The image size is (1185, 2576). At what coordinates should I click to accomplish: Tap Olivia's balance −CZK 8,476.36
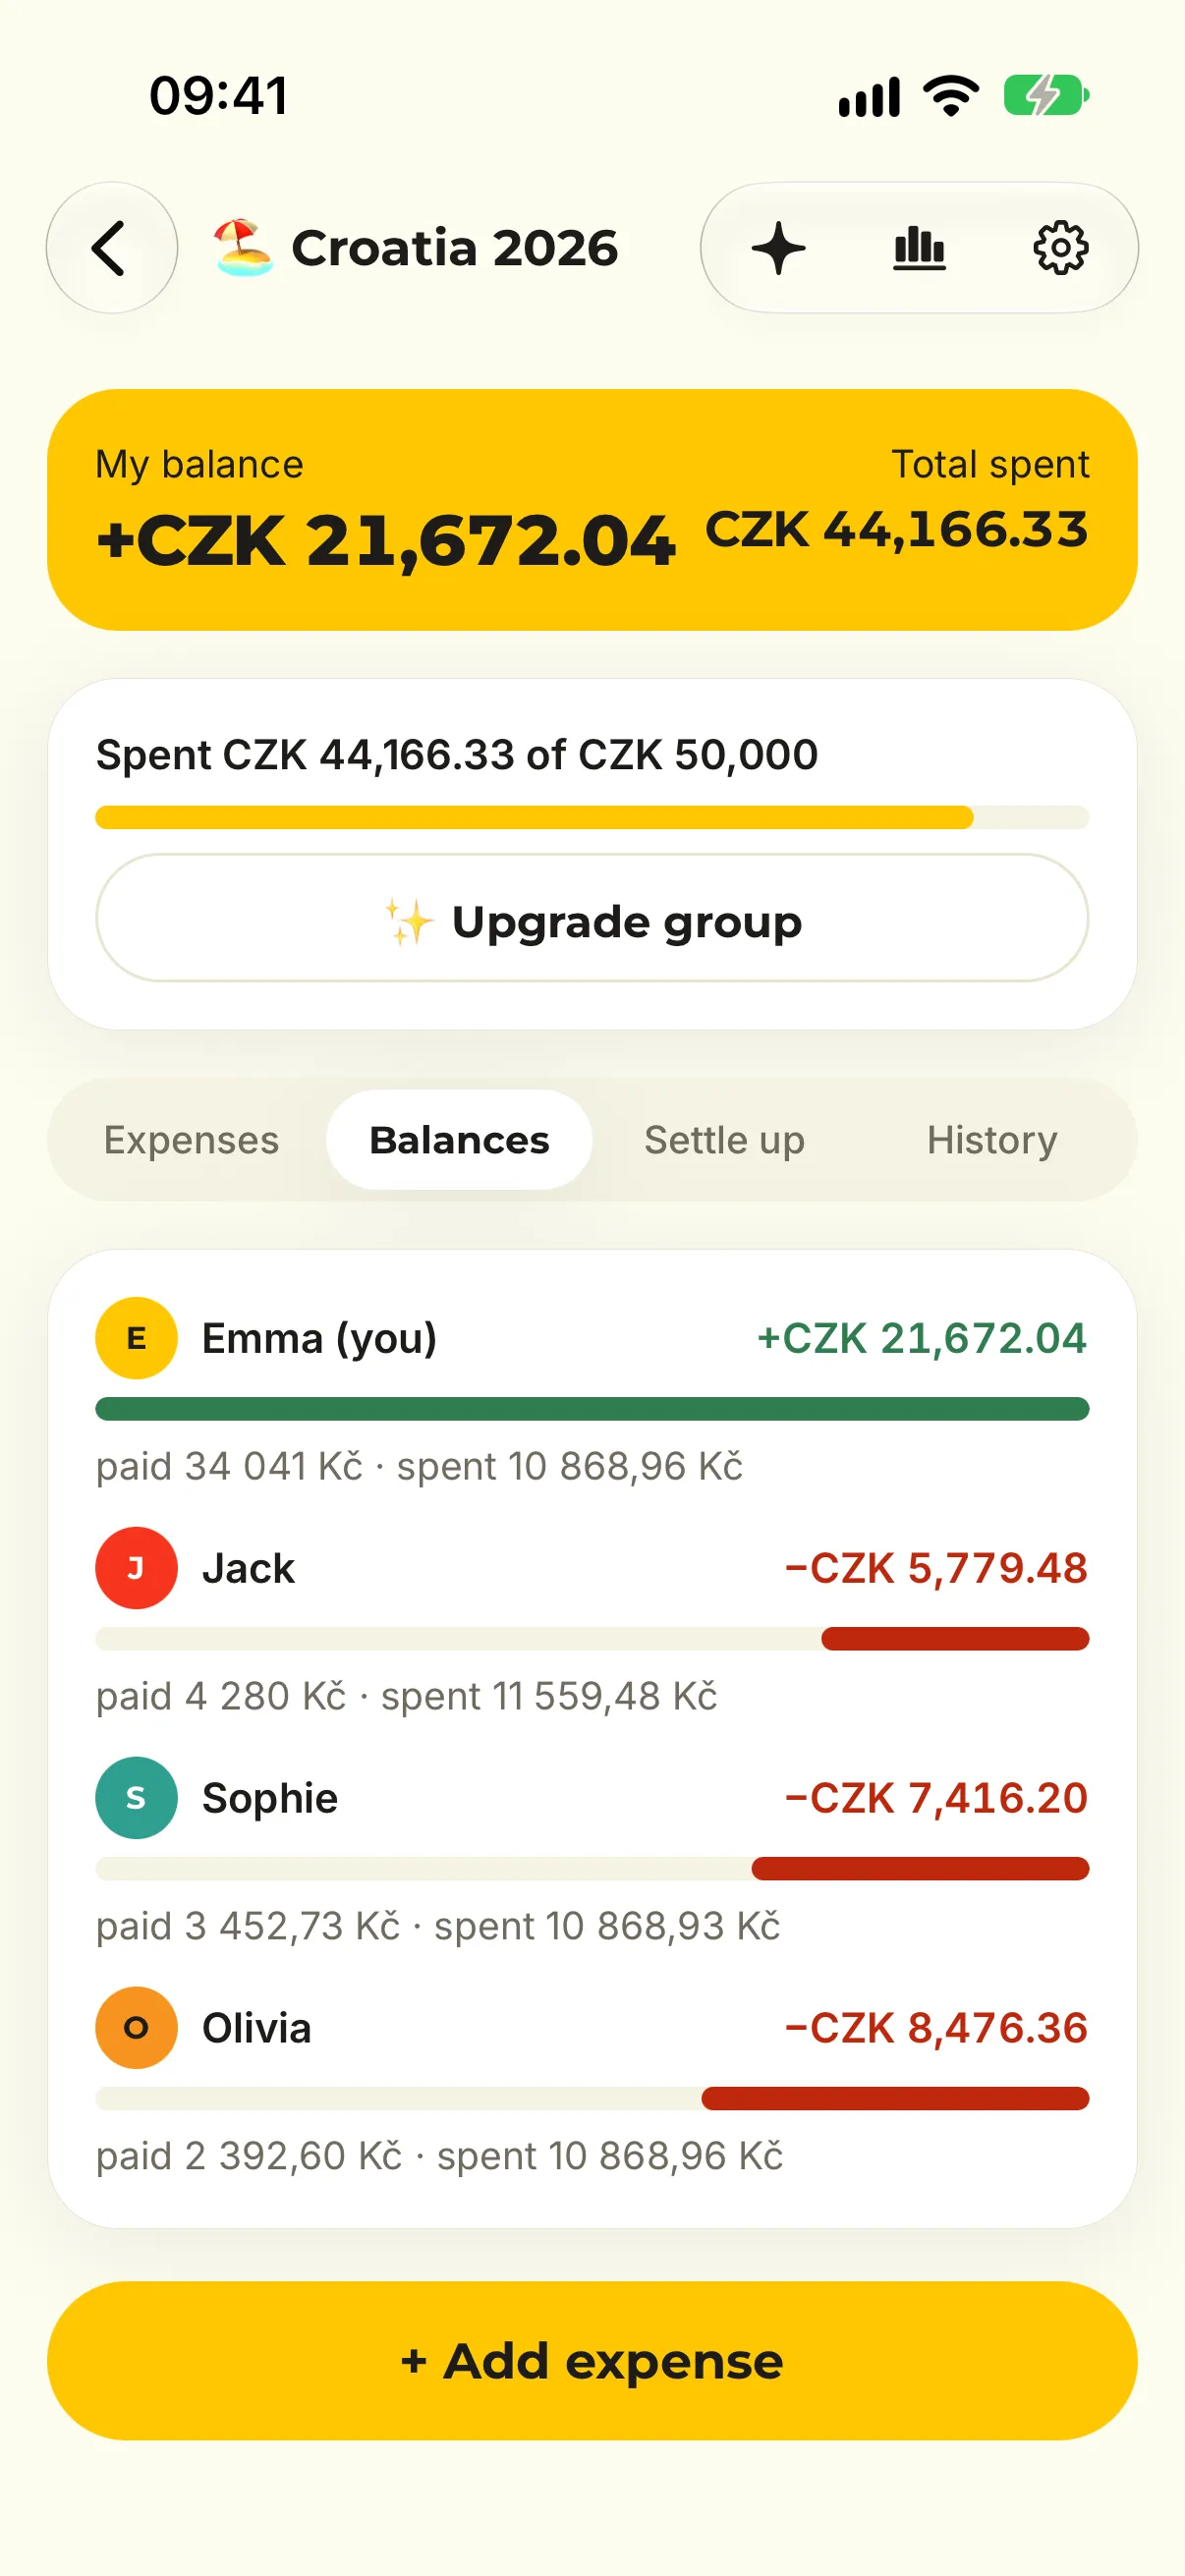(936, 2028)
